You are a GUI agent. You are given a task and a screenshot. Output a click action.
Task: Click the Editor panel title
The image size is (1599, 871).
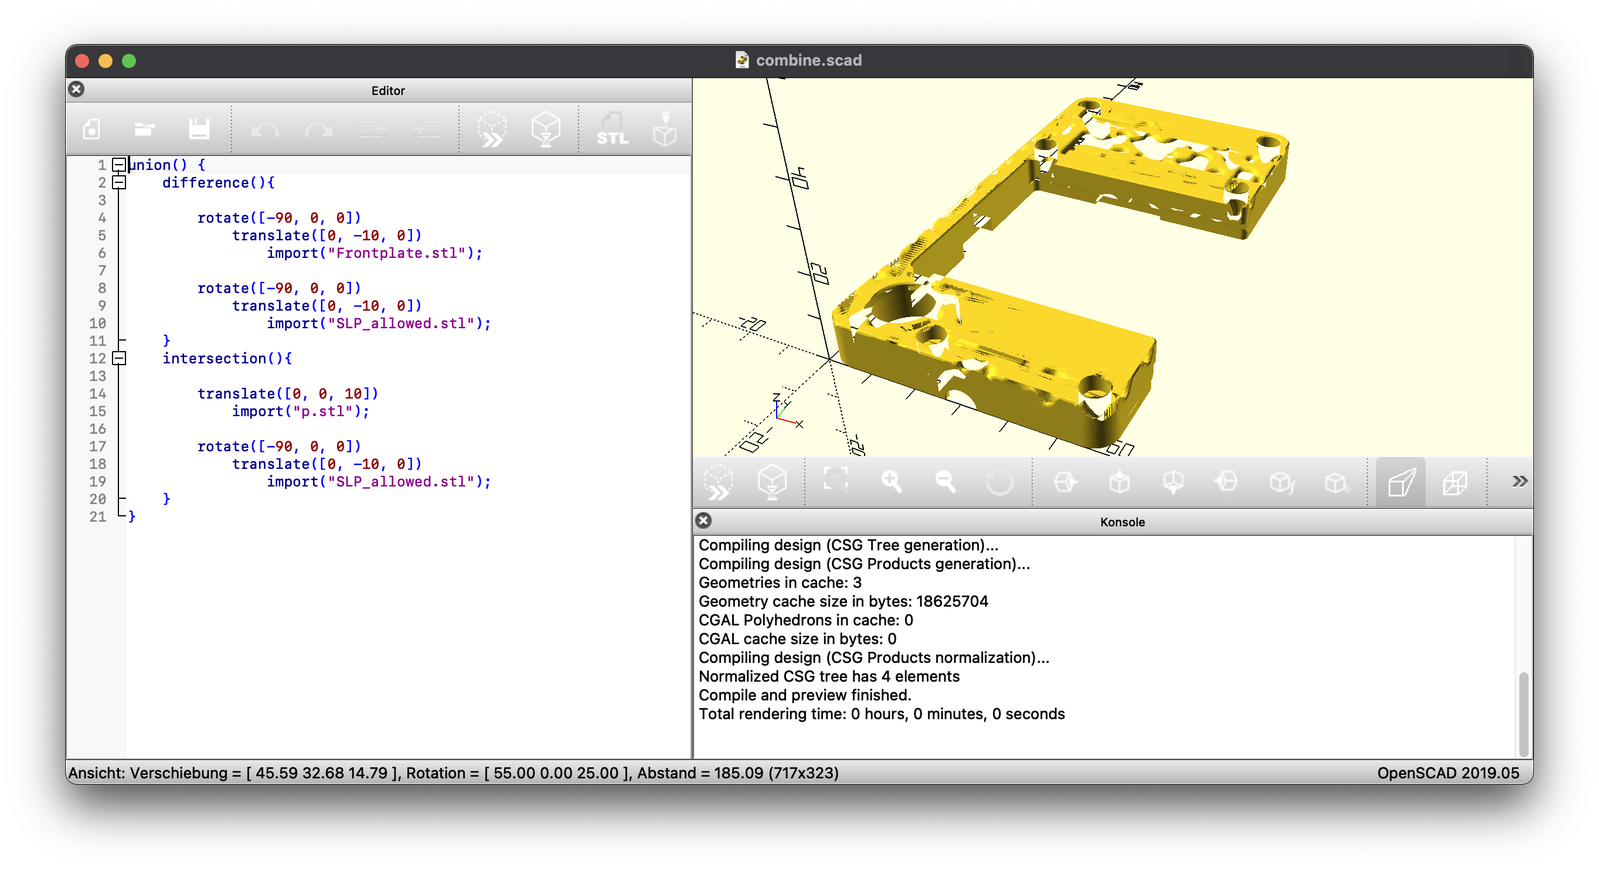pyautogui.click(x=388, y=90)
